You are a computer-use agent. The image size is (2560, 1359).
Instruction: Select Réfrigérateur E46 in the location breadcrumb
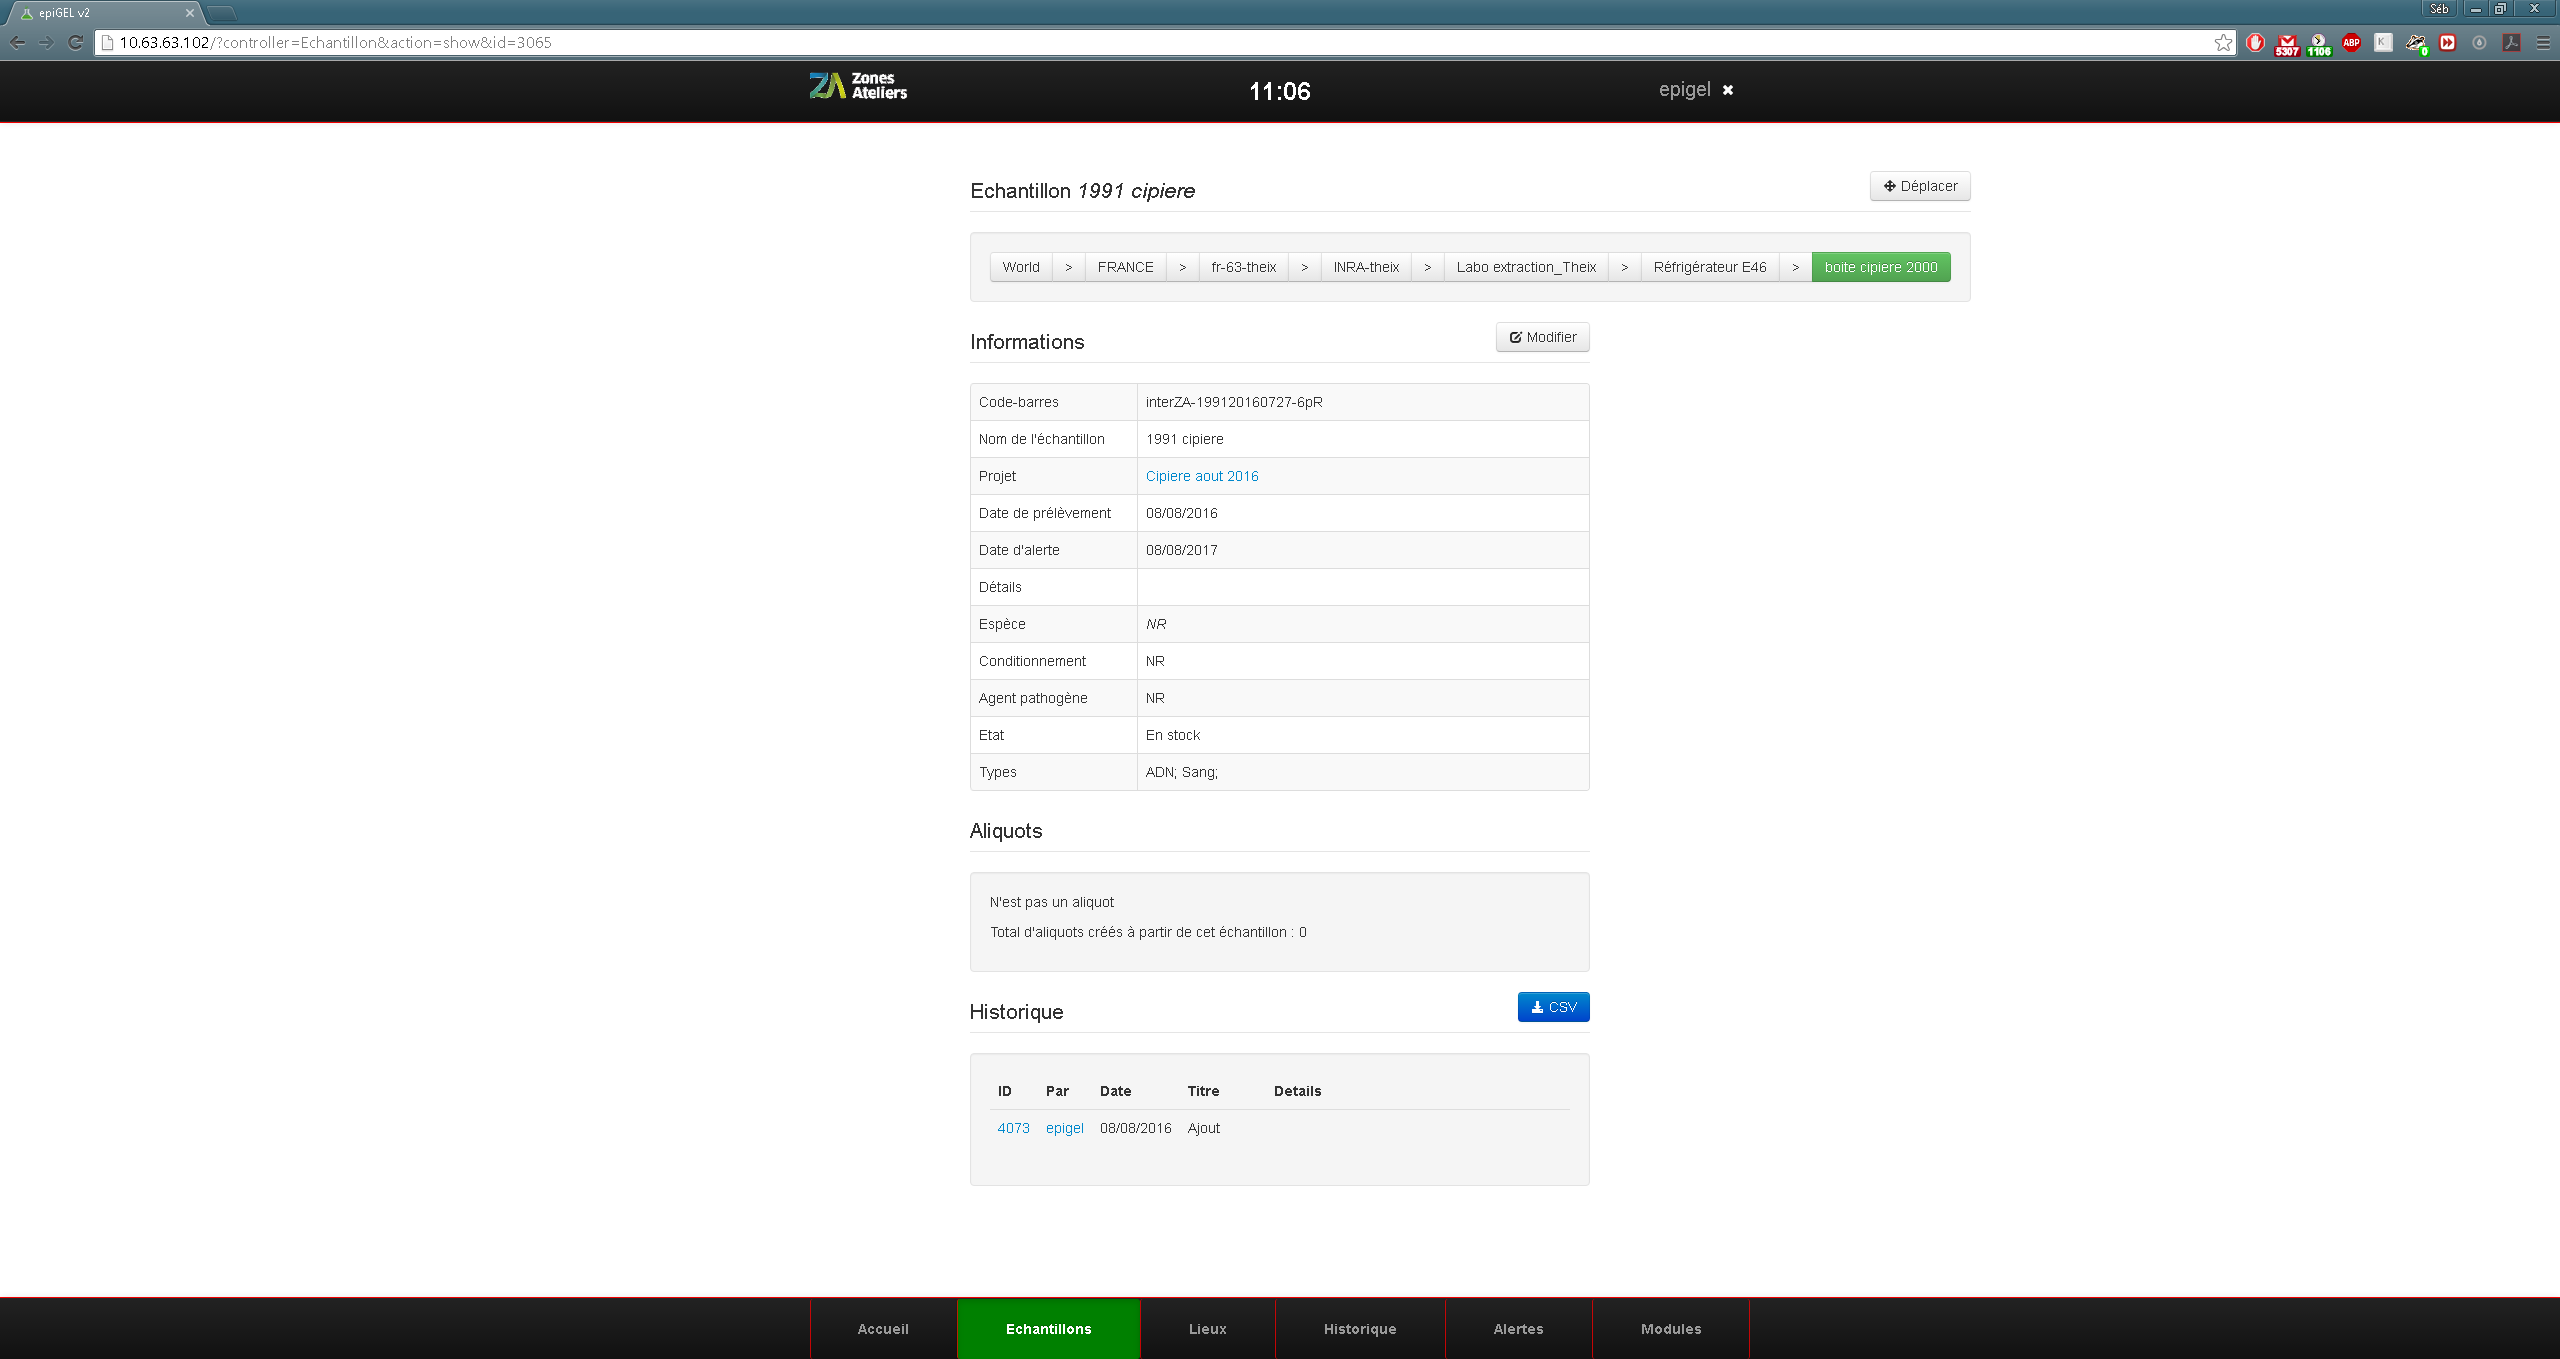click(1709, 267)
